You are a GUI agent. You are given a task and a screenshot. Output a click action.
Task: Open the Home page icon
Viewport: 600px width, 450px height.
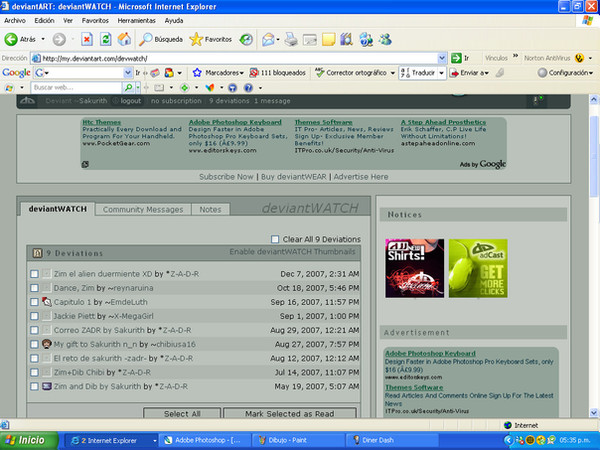[124, 39]
